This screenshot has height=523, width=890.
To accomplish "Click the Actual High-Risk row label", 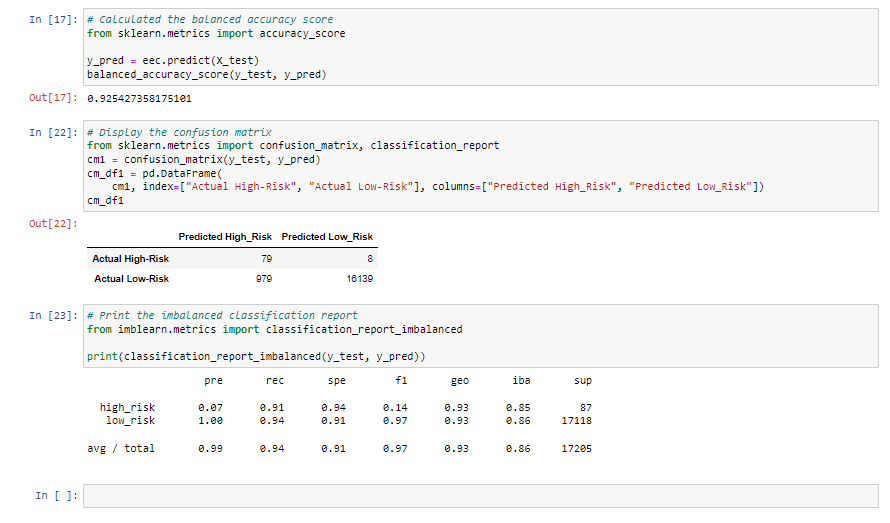I will click(x=131, y=259).
